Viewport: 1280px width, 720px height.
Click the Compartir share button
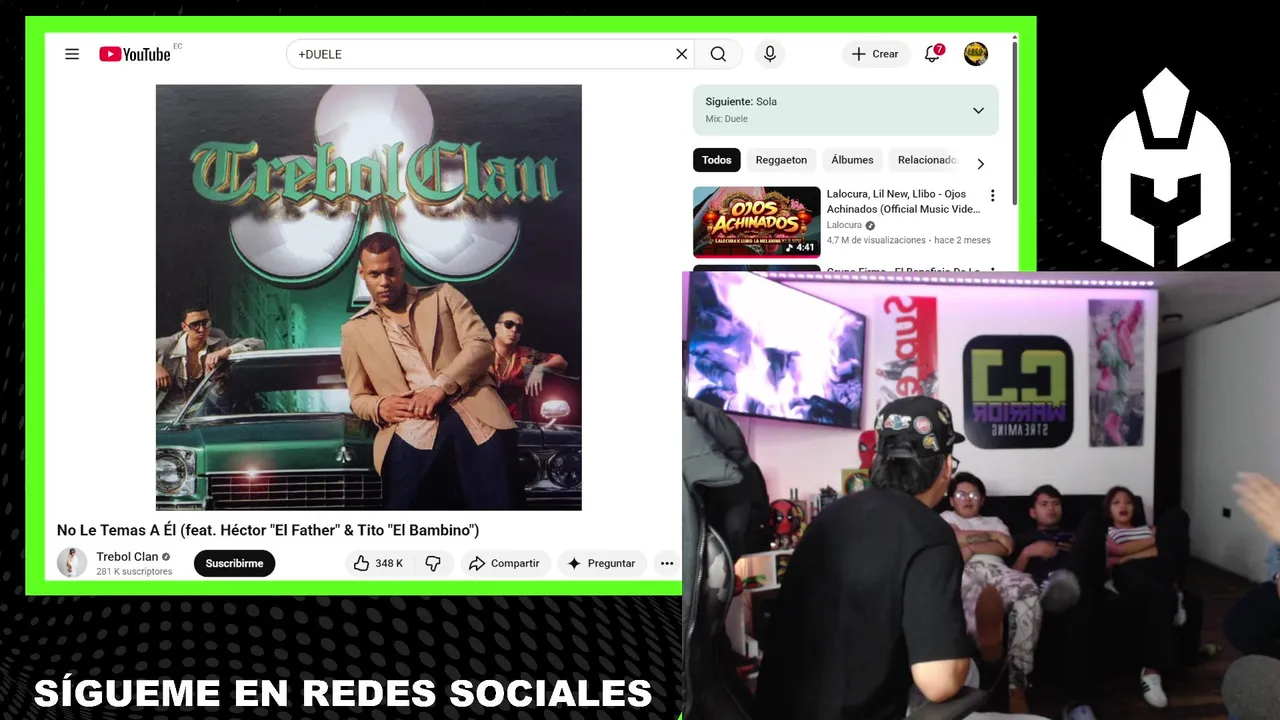coord(504,563)
